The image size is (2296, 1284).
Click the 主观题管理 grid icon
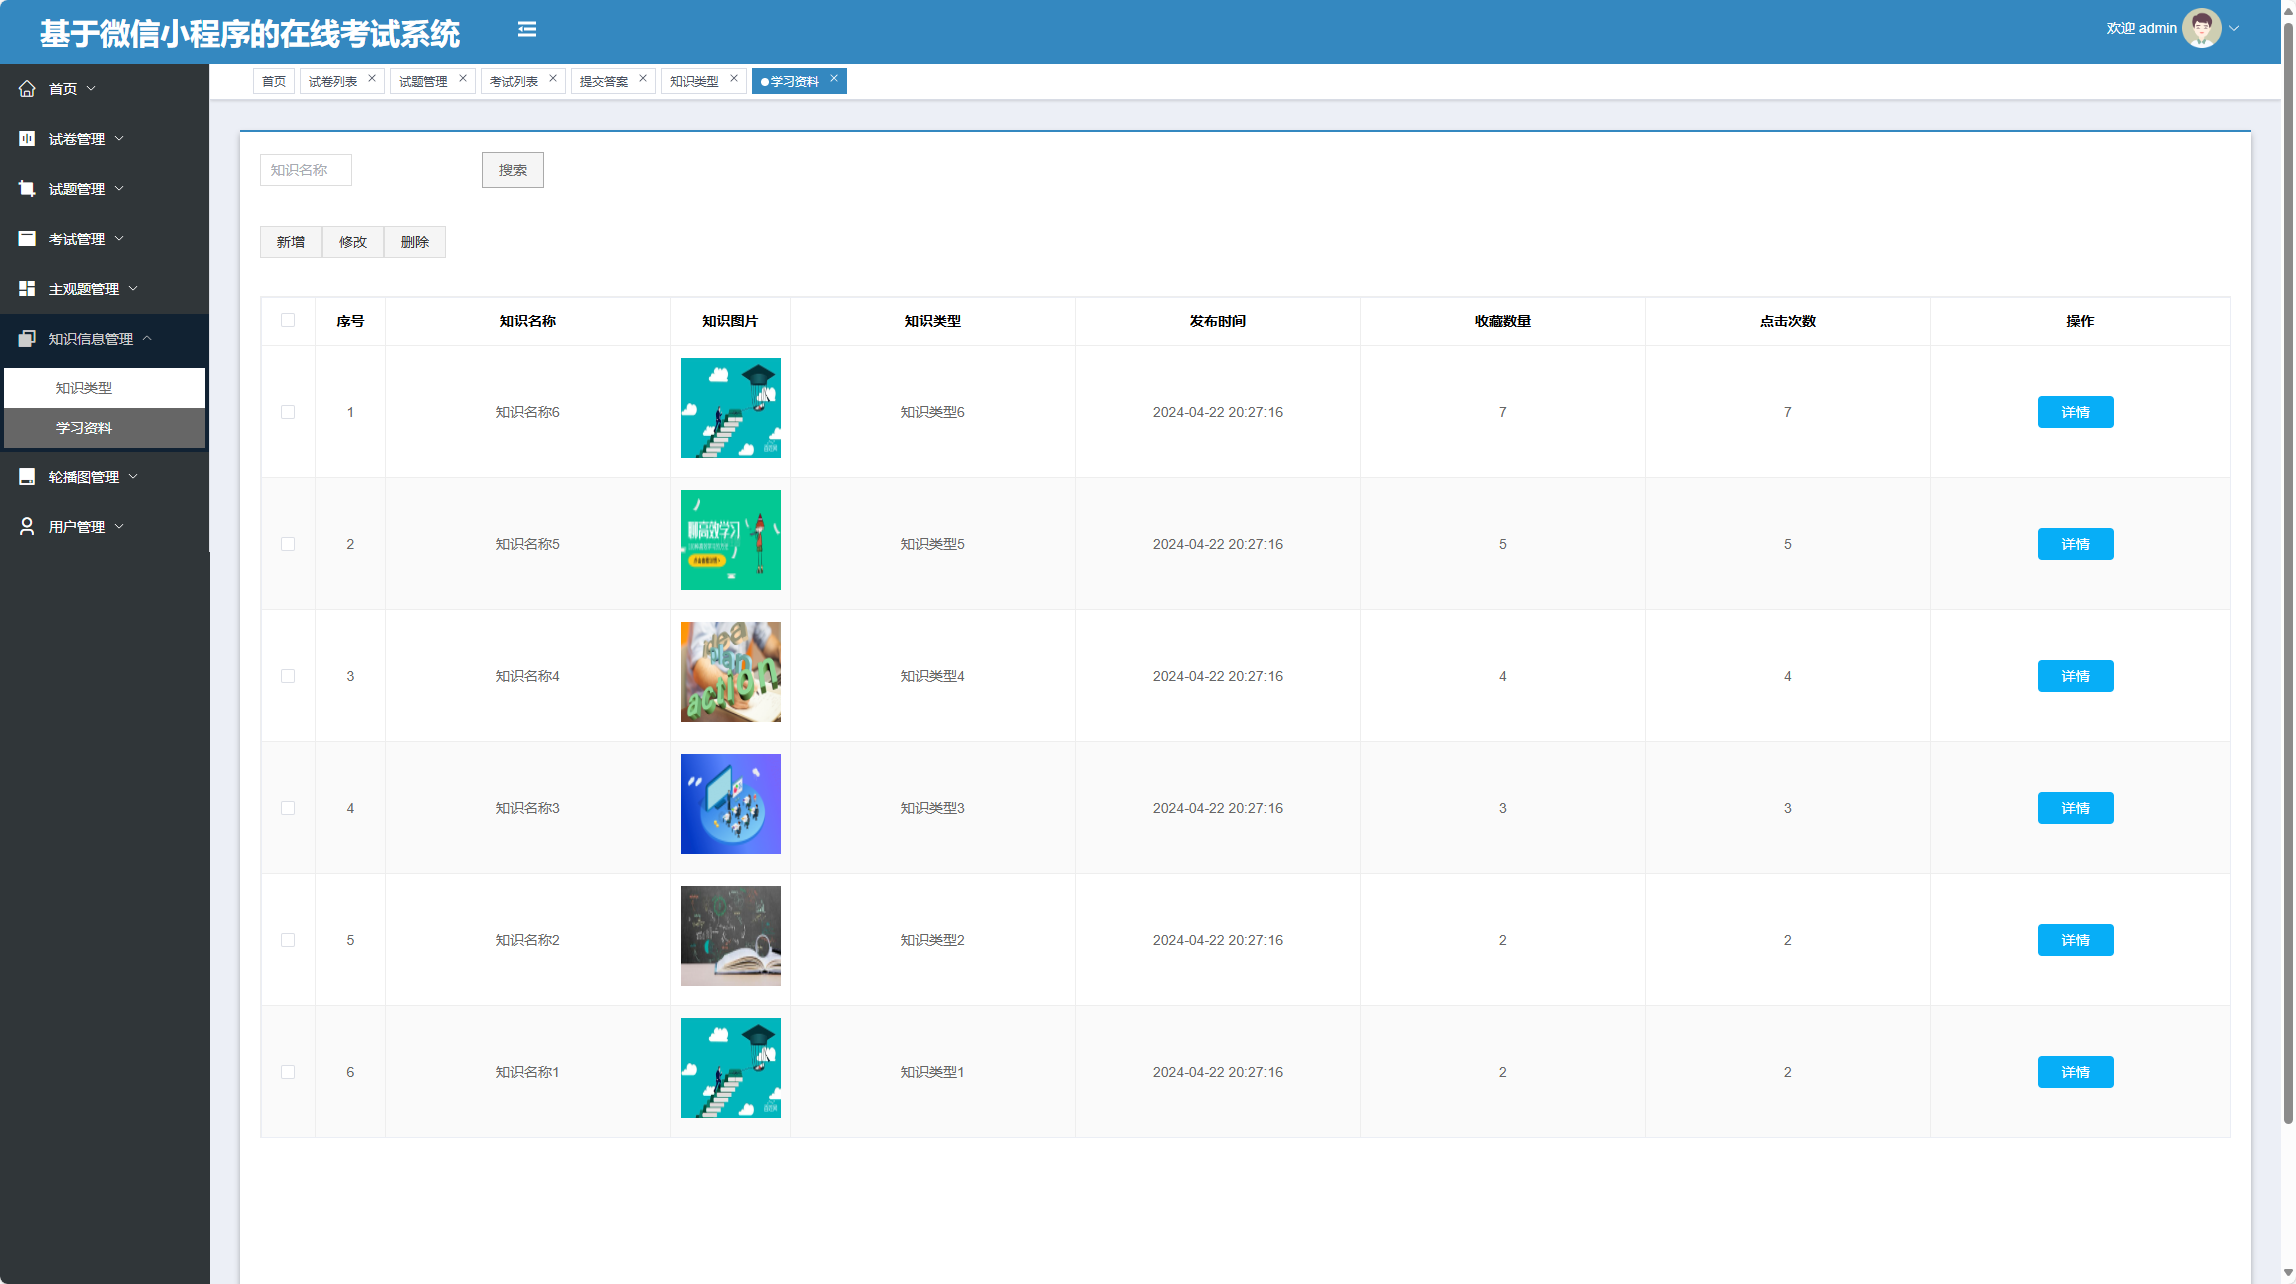tap(27, 289)
